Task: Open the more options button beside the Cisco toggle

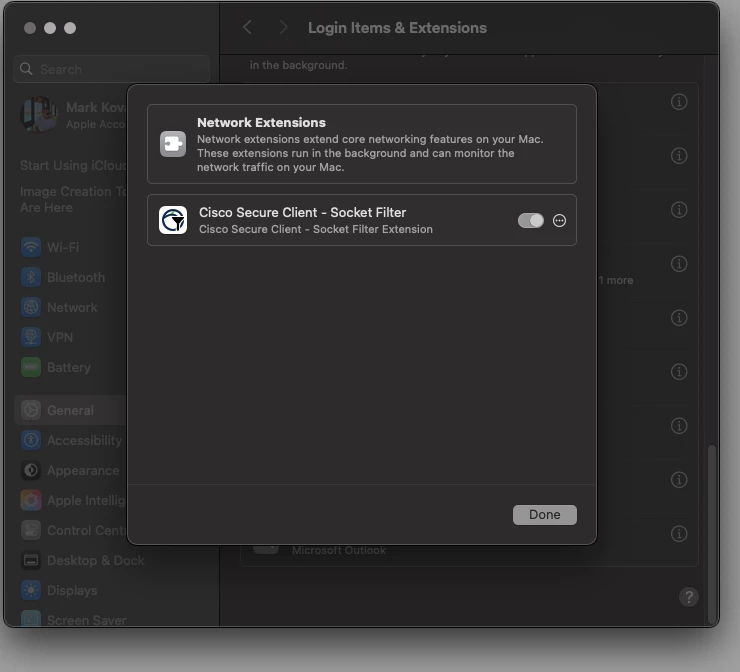Action: click(x=559, y=220)
